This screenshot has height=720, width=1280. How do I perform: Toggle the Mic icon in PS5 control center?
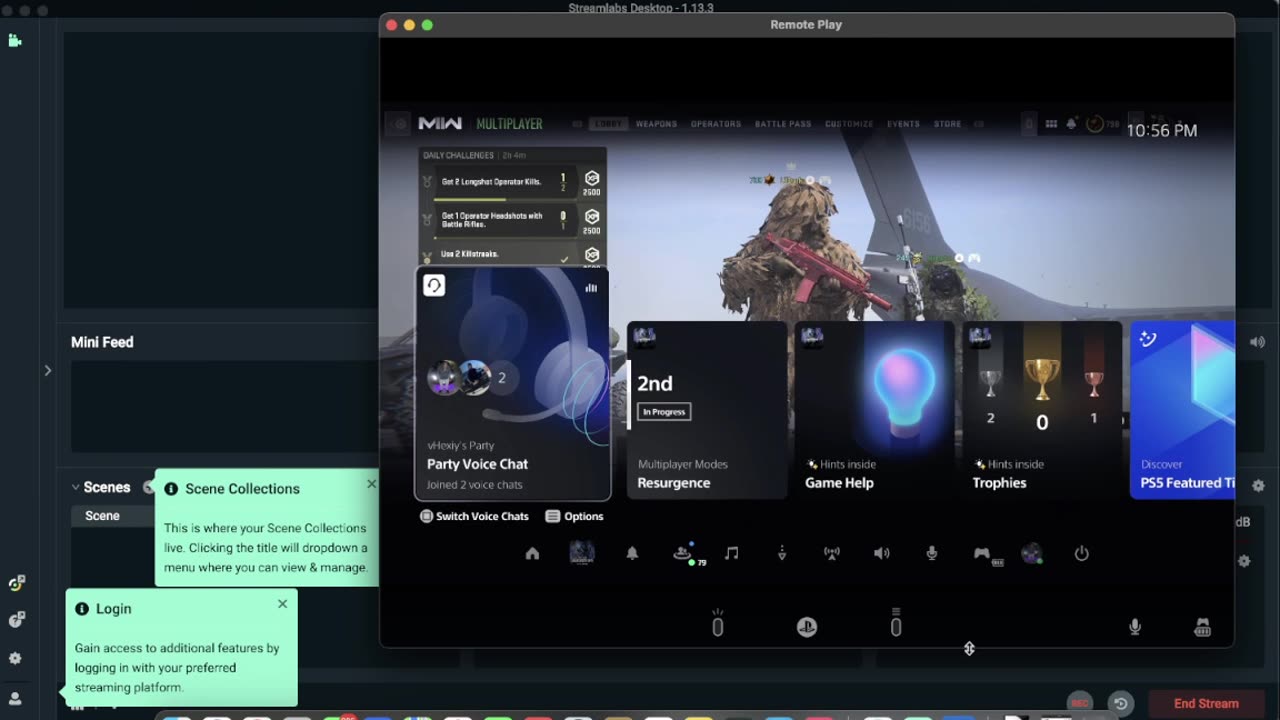pyautogui.click(x=932, y=554)
